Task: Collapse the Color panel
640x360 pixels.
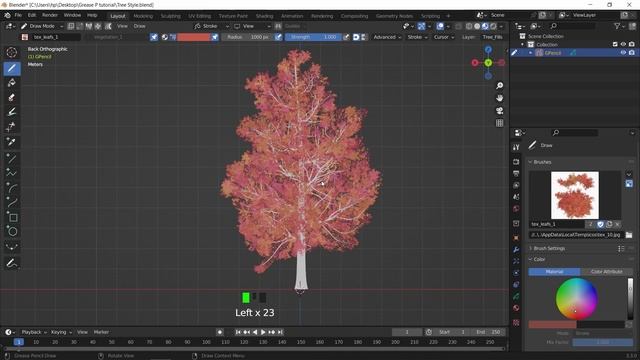Action: pos(539,259)
